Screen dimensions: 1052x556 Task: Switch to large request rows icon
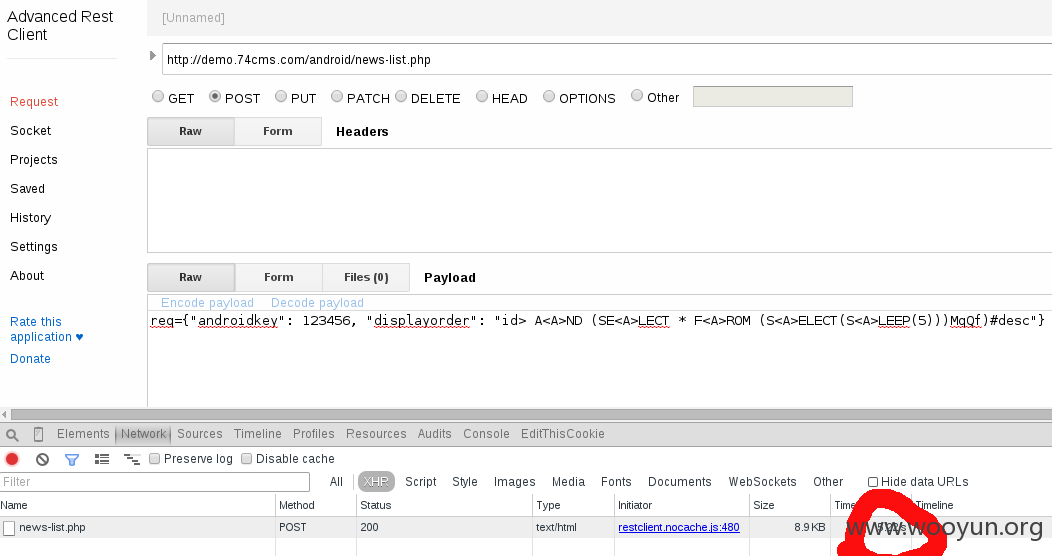102,459
